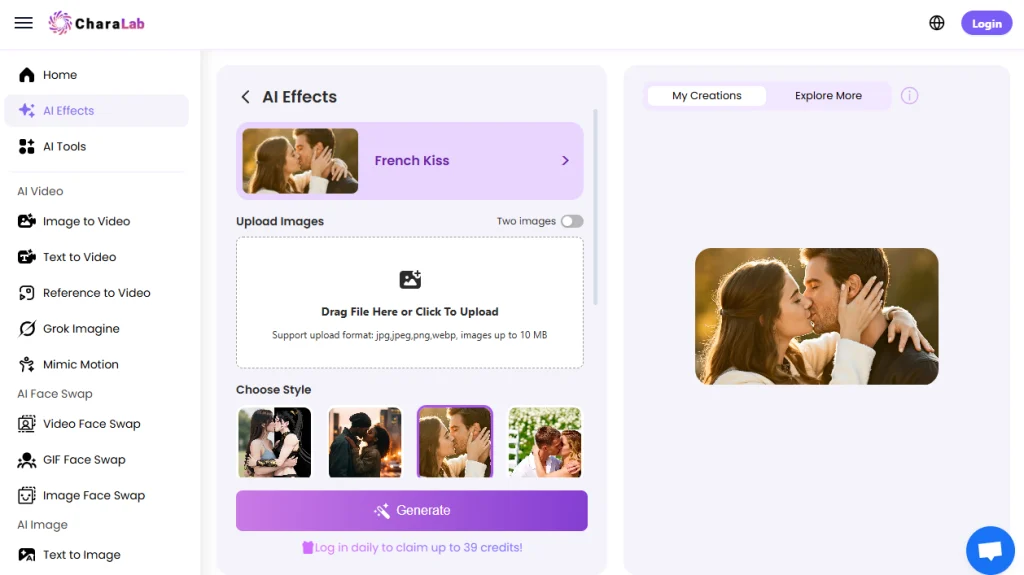The width and height of the screenshot is (1024, 575).
Task: Select AI Effects label in sidebar
Action: (69, 110)
